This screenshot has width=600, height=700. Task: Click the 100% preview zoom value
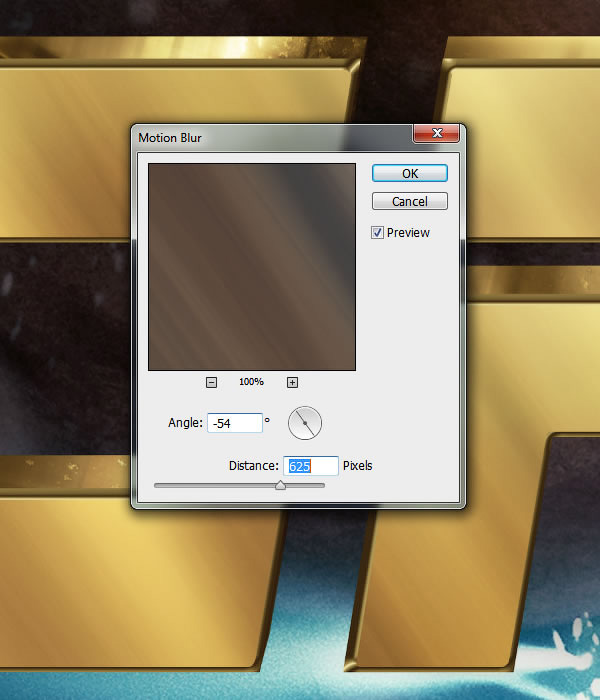click(x=251, y=382)
